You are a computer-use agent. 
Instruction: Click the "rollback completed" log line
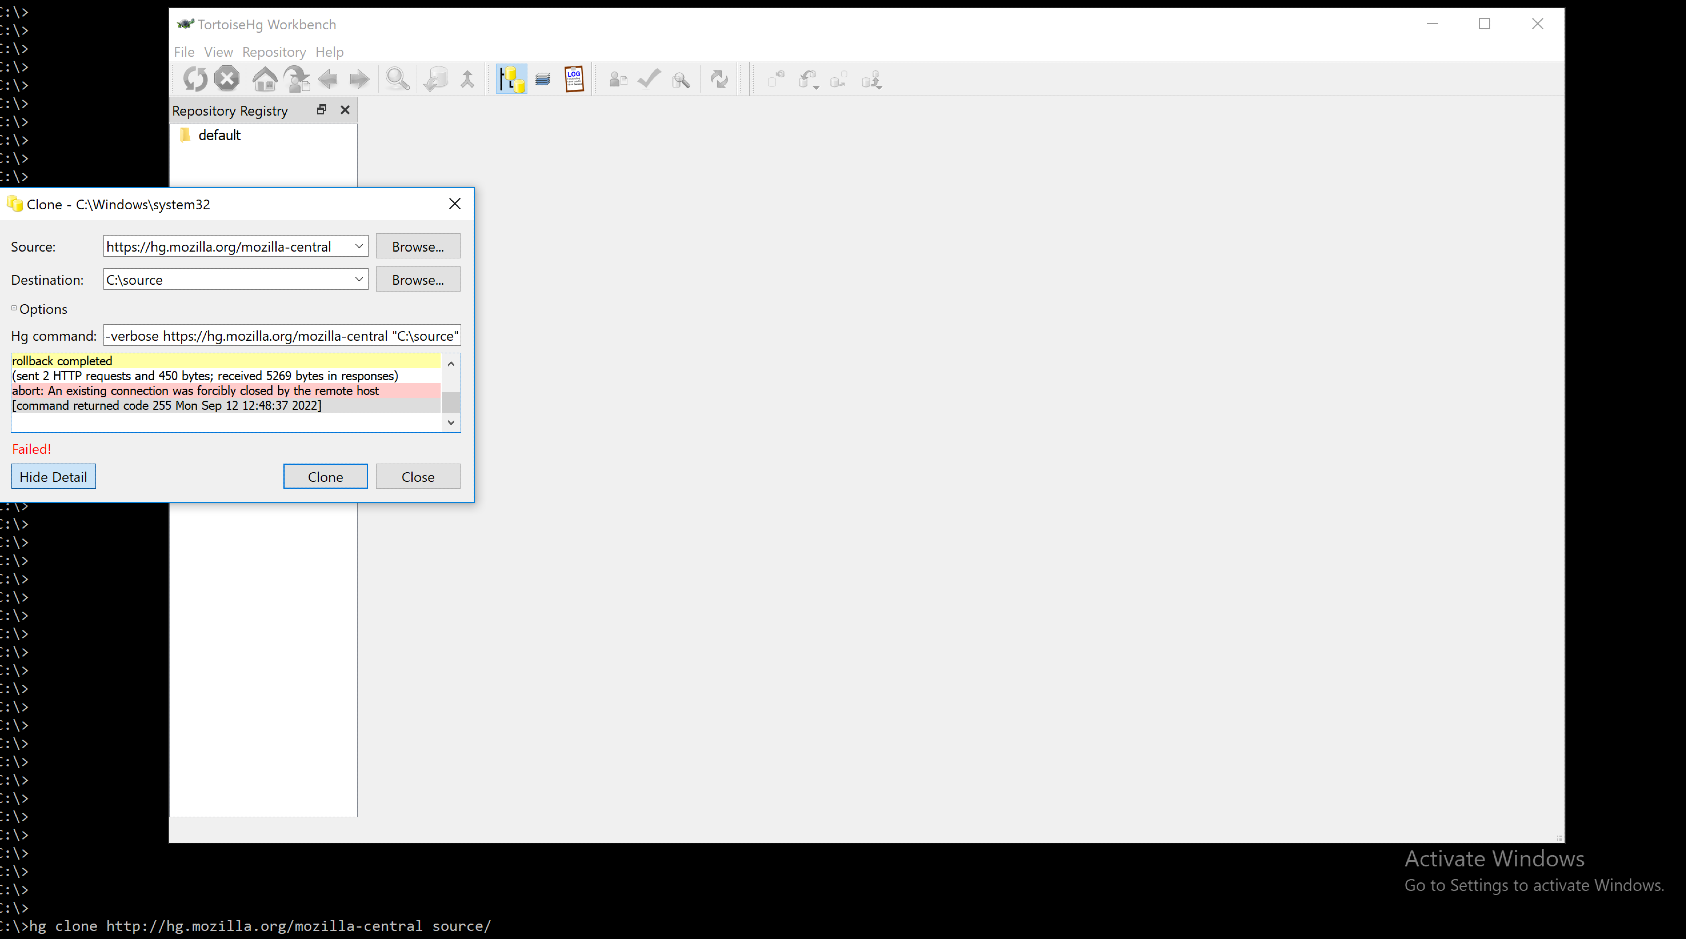[x=62, y=361]
